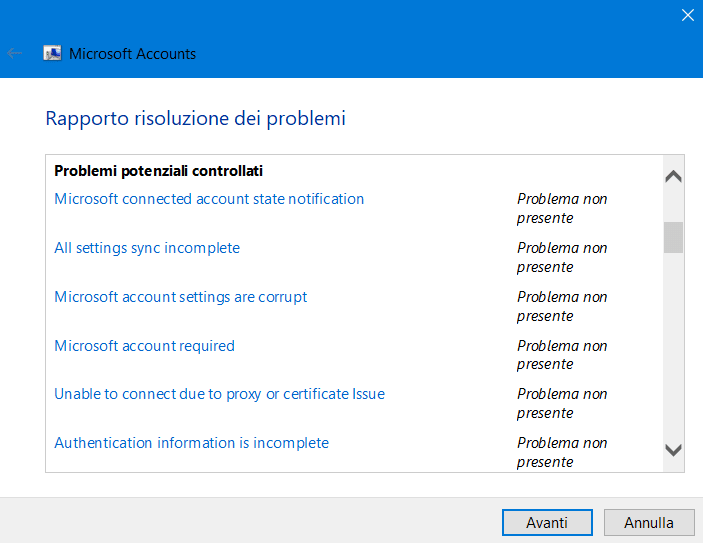The height and width of the screenshot is (543, 703).
Task: Open 'Authentication information is incomplete' link
Action: (191, 443)
